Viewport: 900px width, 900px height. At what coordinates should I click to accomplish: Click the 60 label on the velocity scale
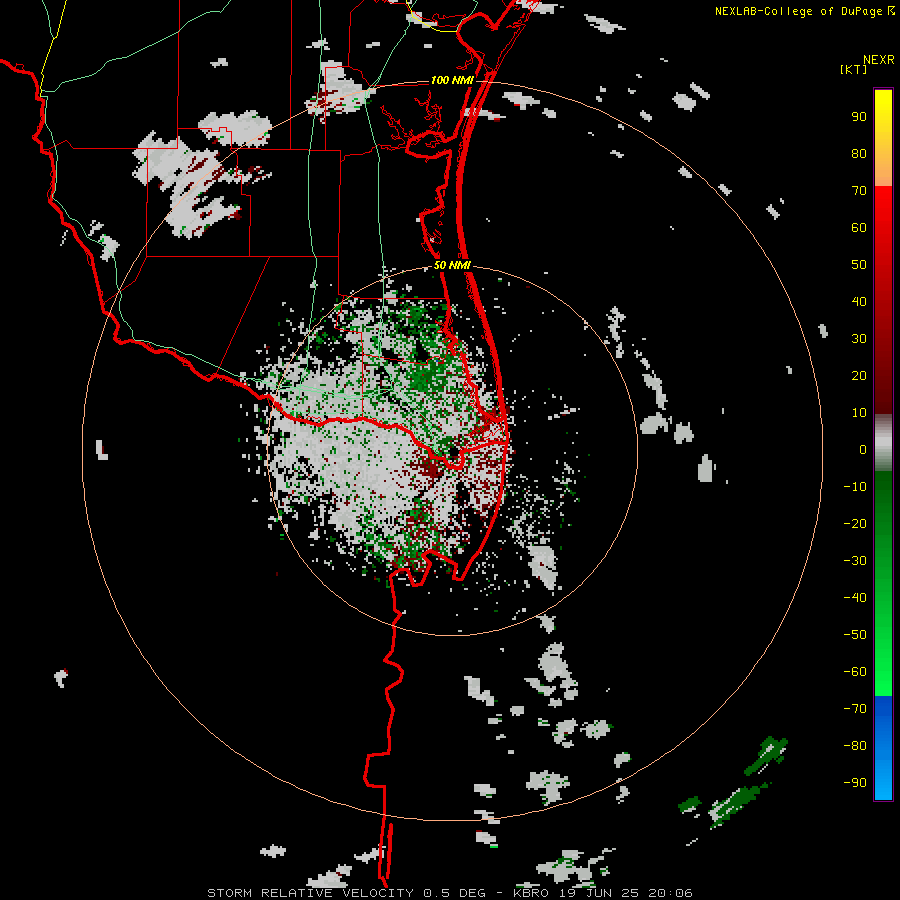tap(859, 228)
